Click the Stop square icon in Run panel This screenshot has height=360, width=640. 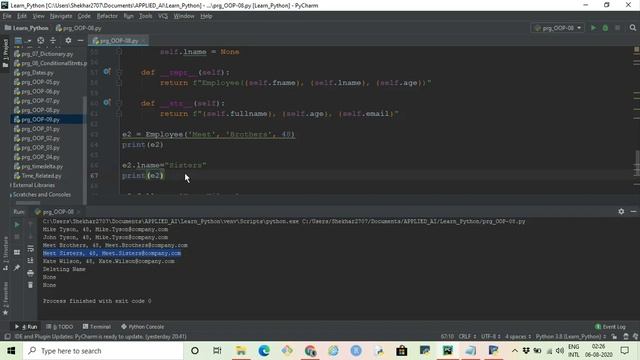pos(17,237)
